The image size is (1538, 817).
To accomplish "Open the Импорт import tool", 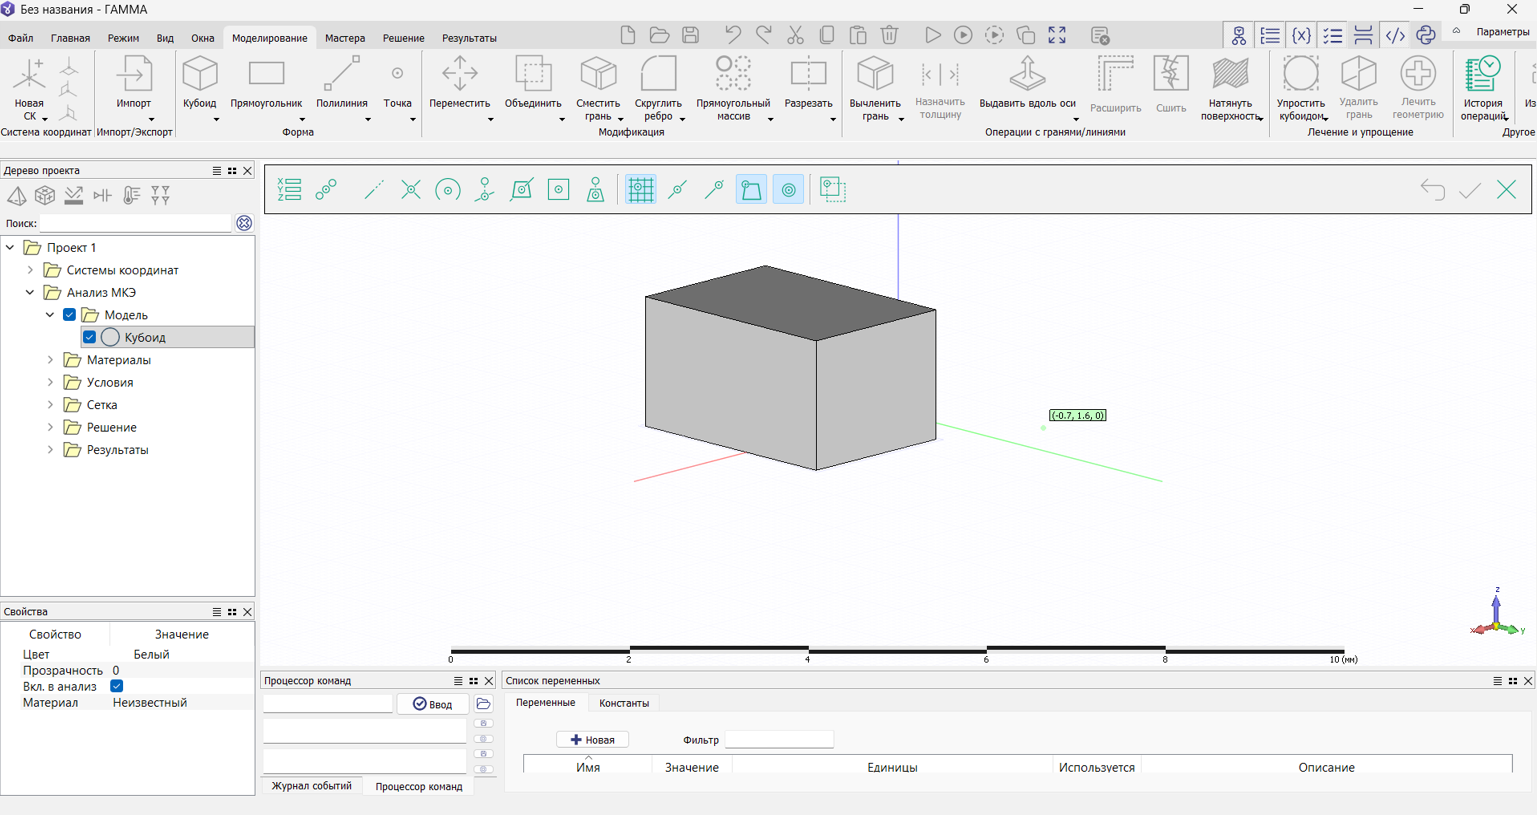I will (133, 84).
